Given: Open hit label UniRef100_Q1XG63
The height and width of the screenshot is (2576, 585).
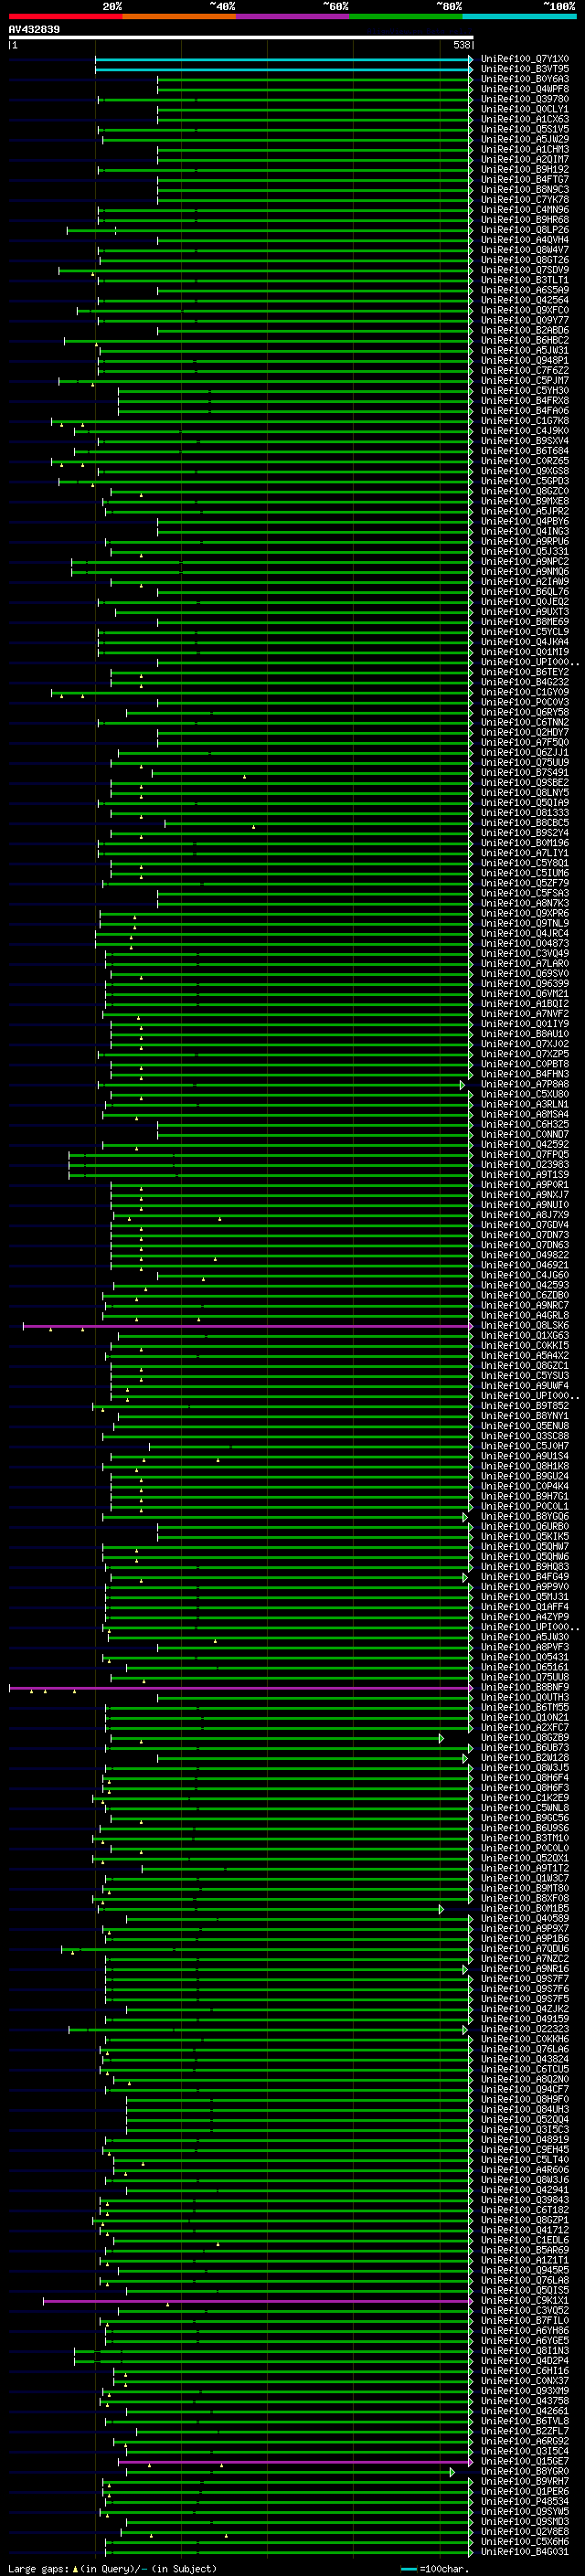Looking at the screenshot, I should 525,1336.
